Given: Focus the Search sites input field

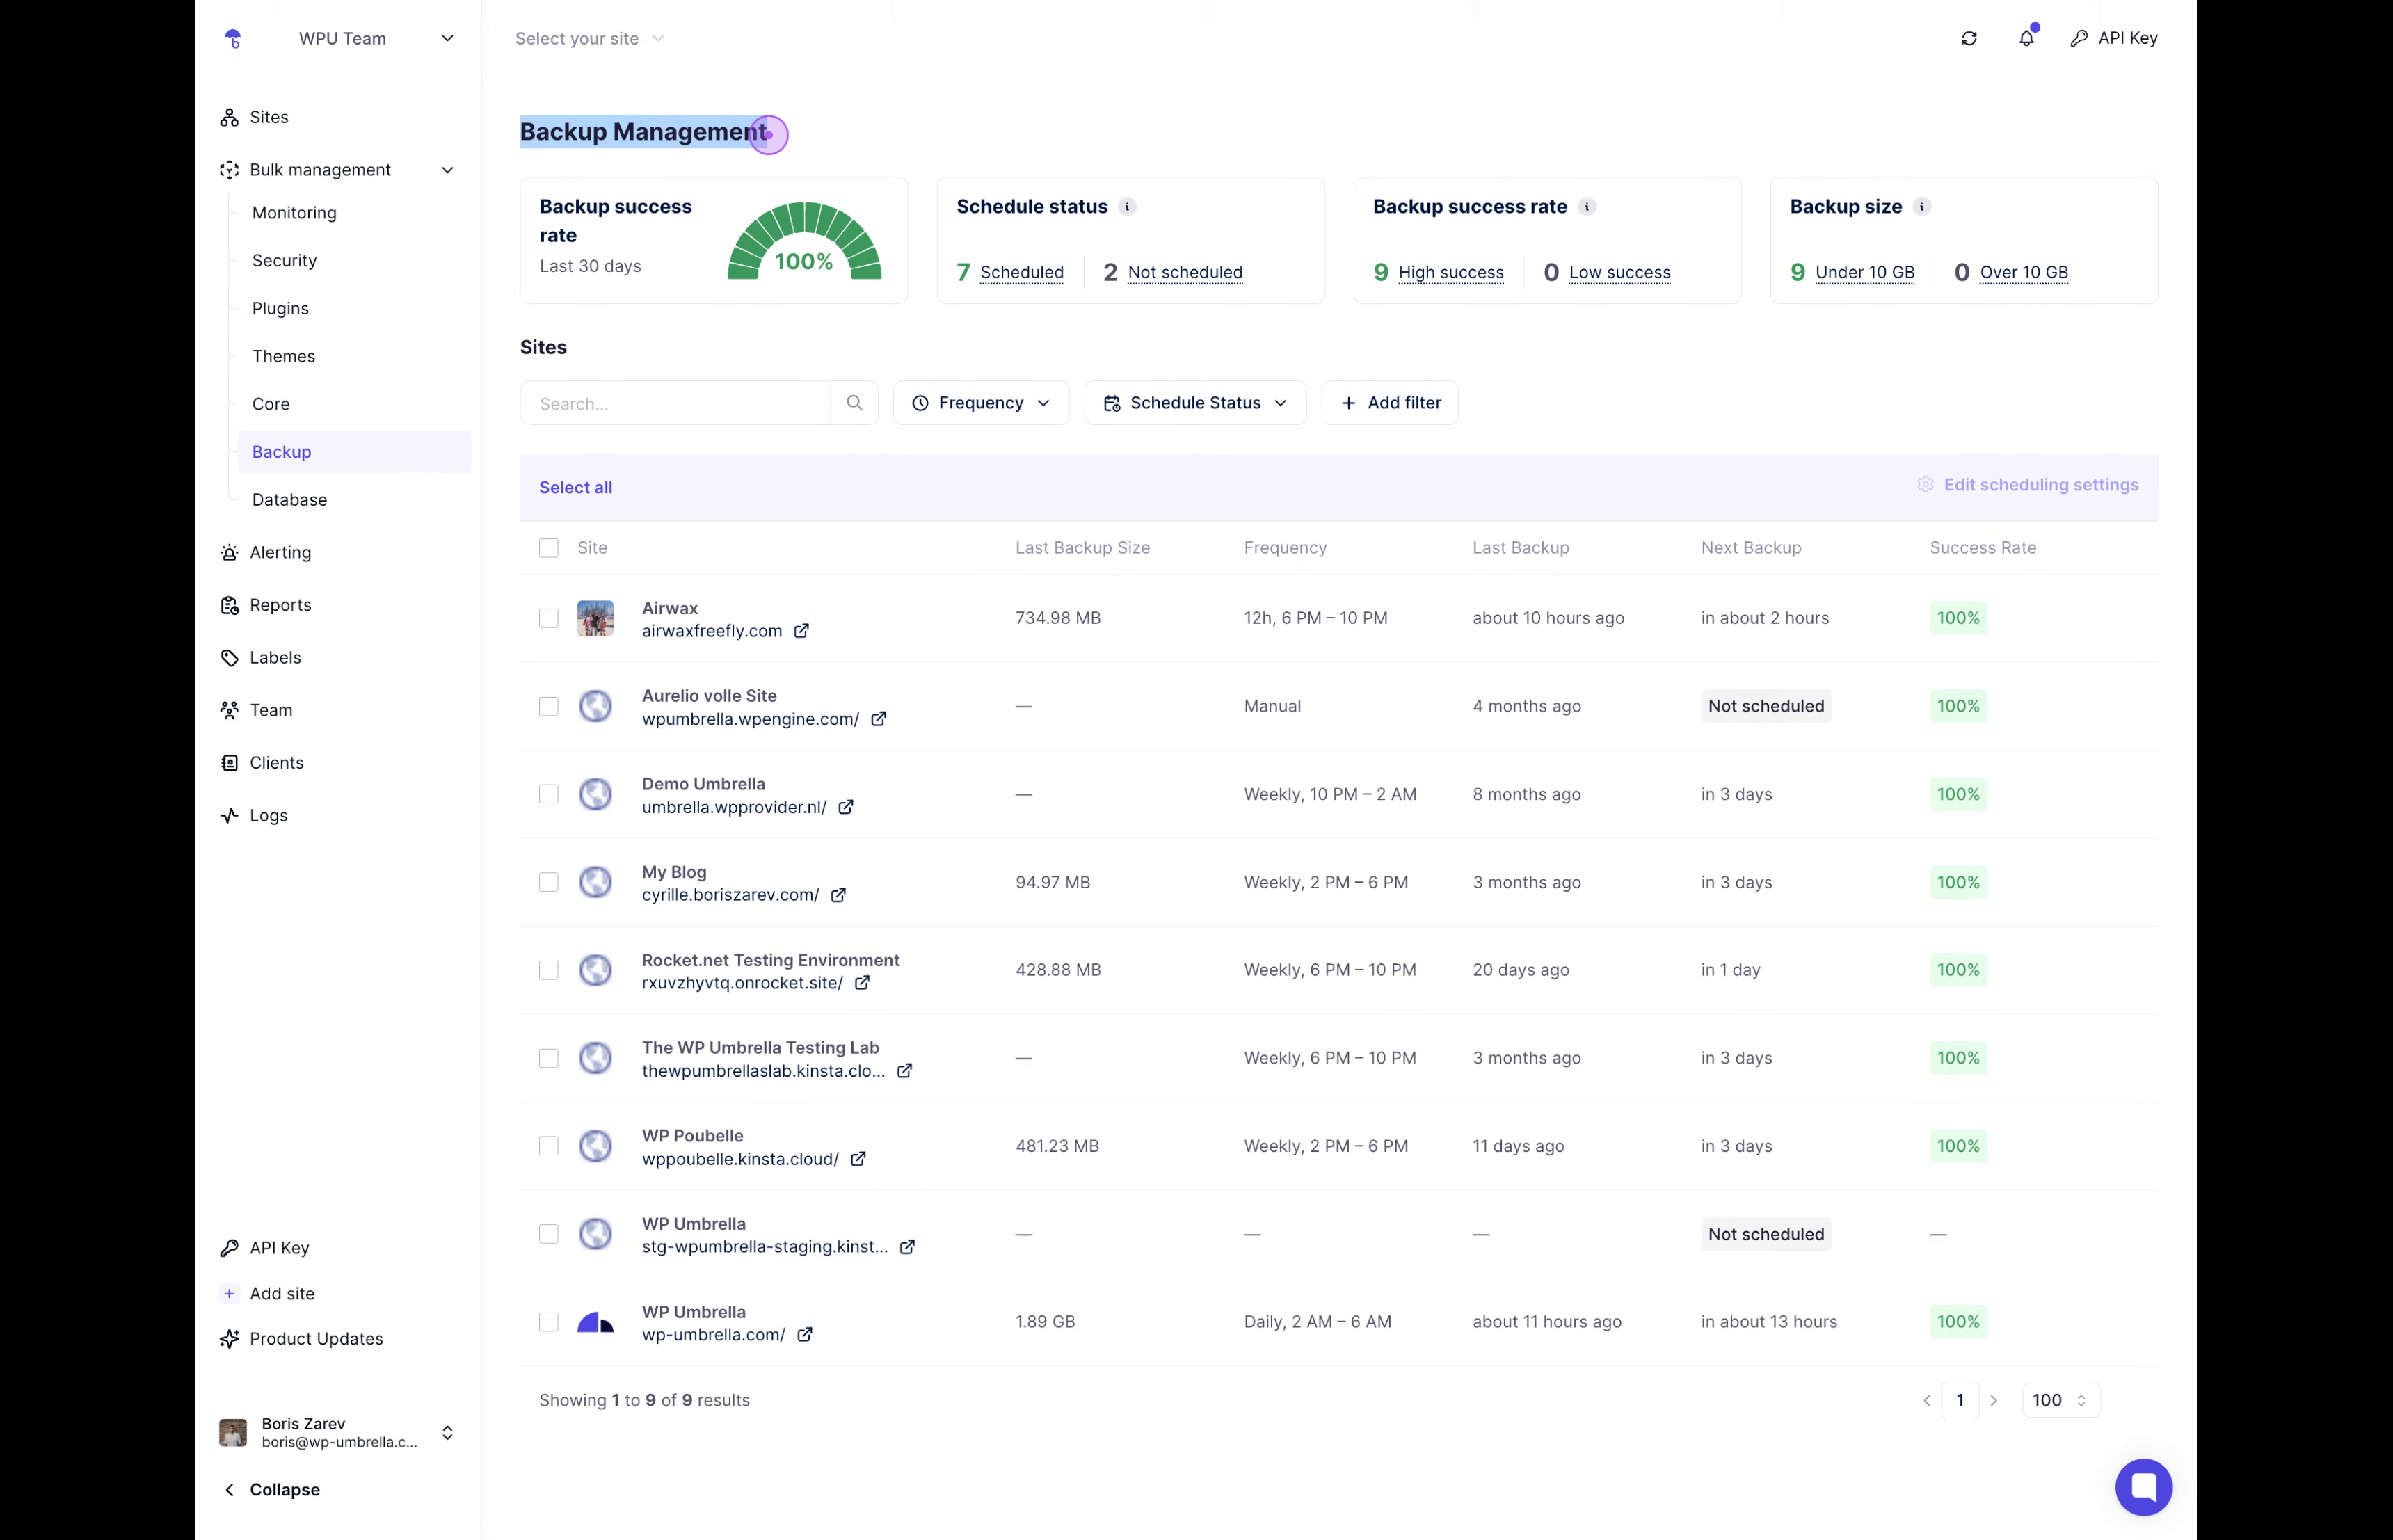Looking at the screenshot, I should pyautogui.click(x=675, y=403).
